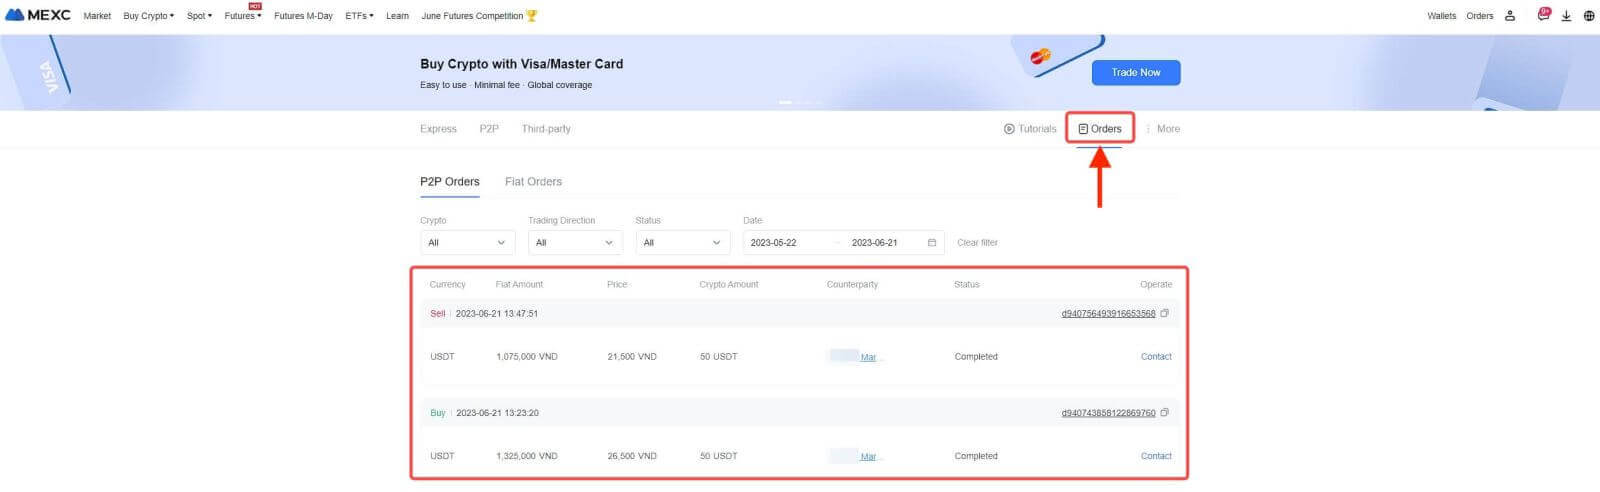Click the Sell order timestamp 2023-06-21 13:47:51
Image resolution: width=1600 pixels, height=492 pixels.
497,314
